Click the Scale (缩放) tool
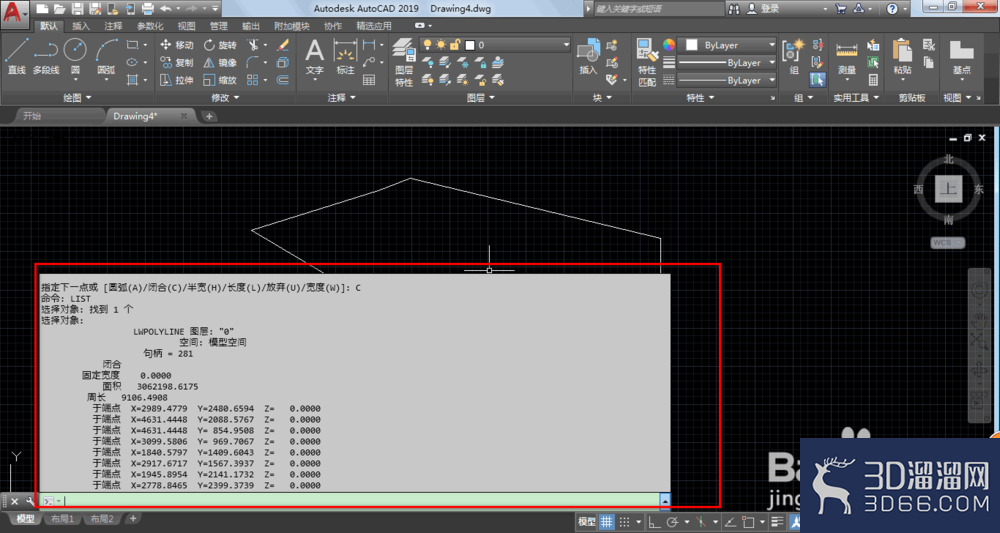This screenshot has width=1000, height=533. [x=219, y=80]
